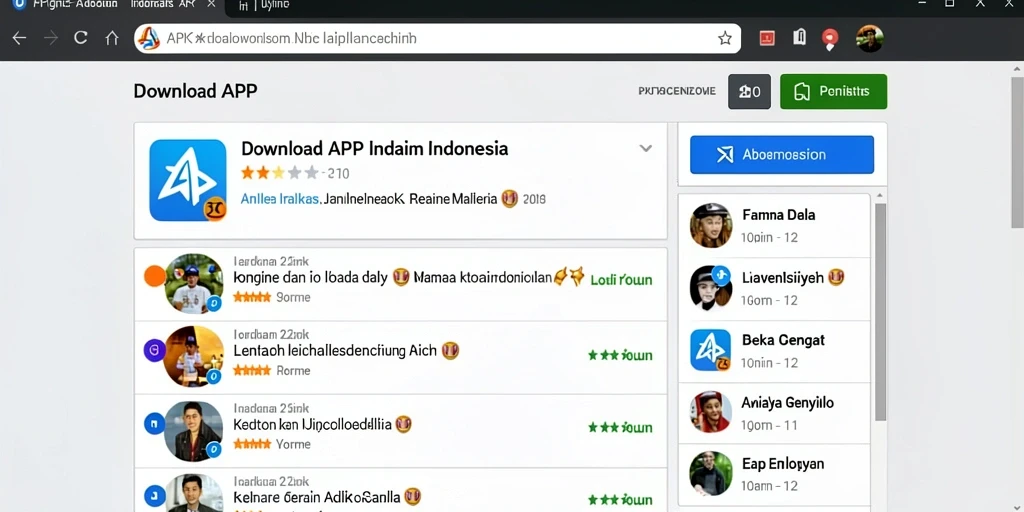The height and width of the screenshot is (512, 1024).
Task: Select the Liavenlsiiyeh sidebar item
Action: pos(774,289)
